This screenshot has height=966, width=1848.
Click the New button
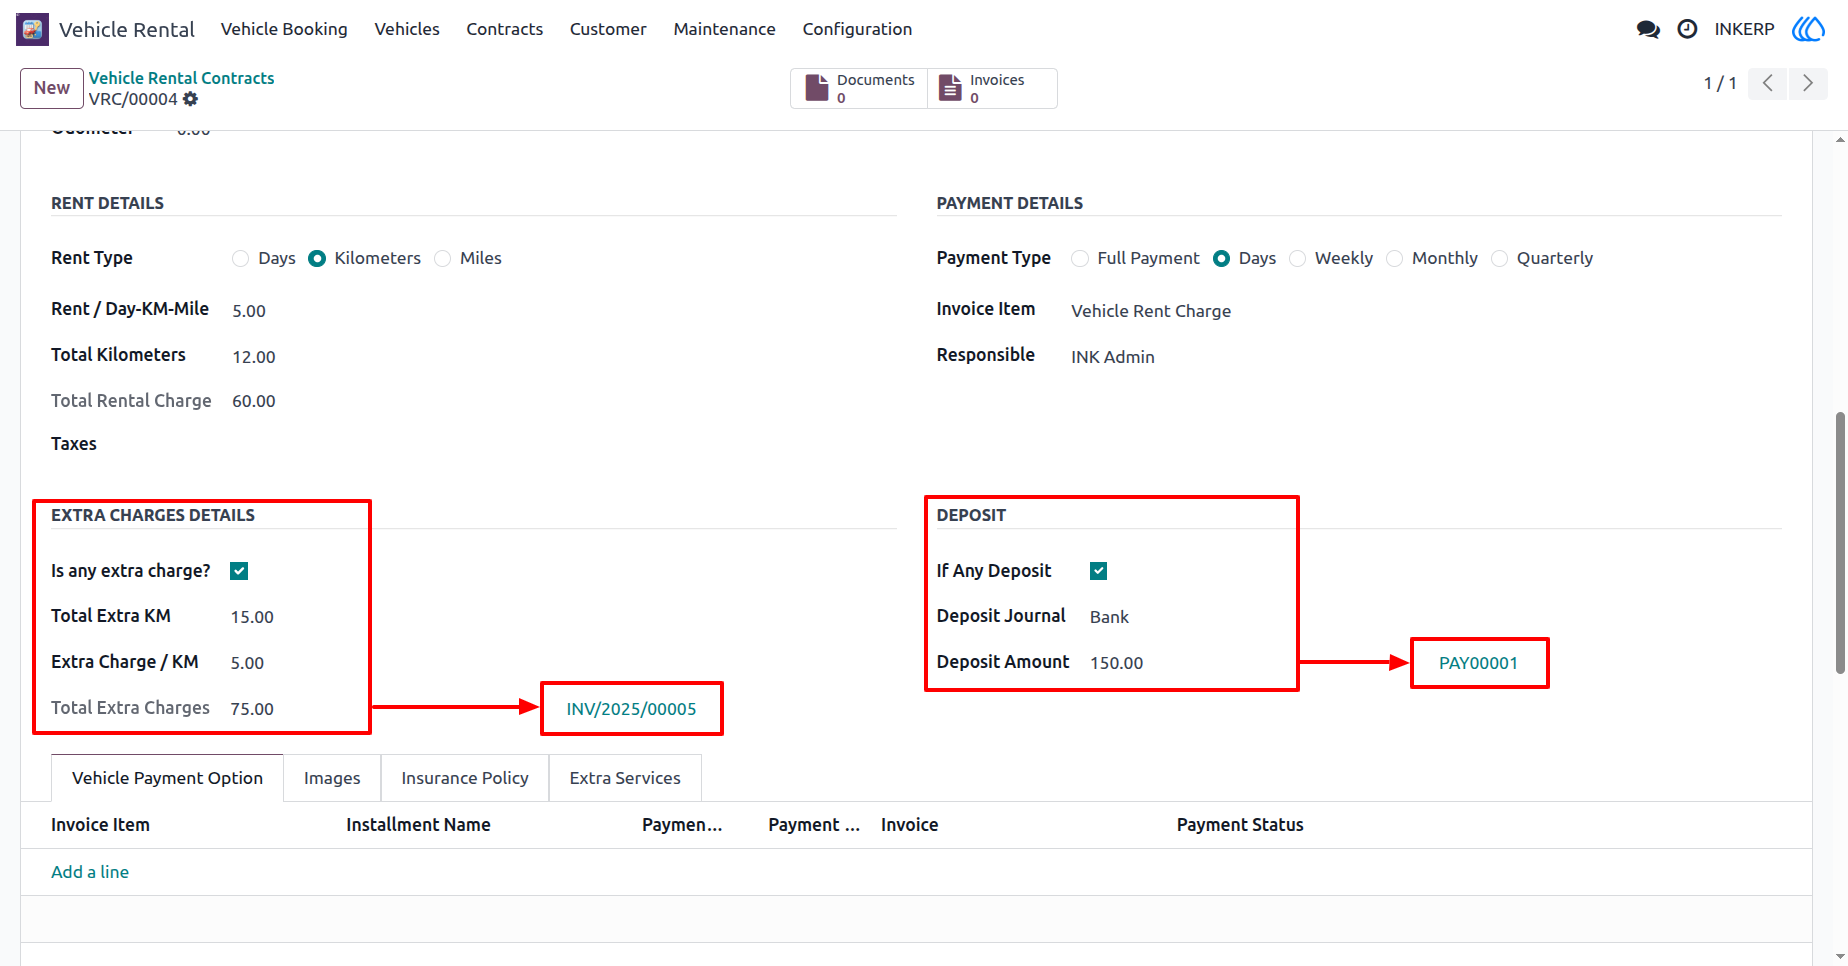(52, 88)
